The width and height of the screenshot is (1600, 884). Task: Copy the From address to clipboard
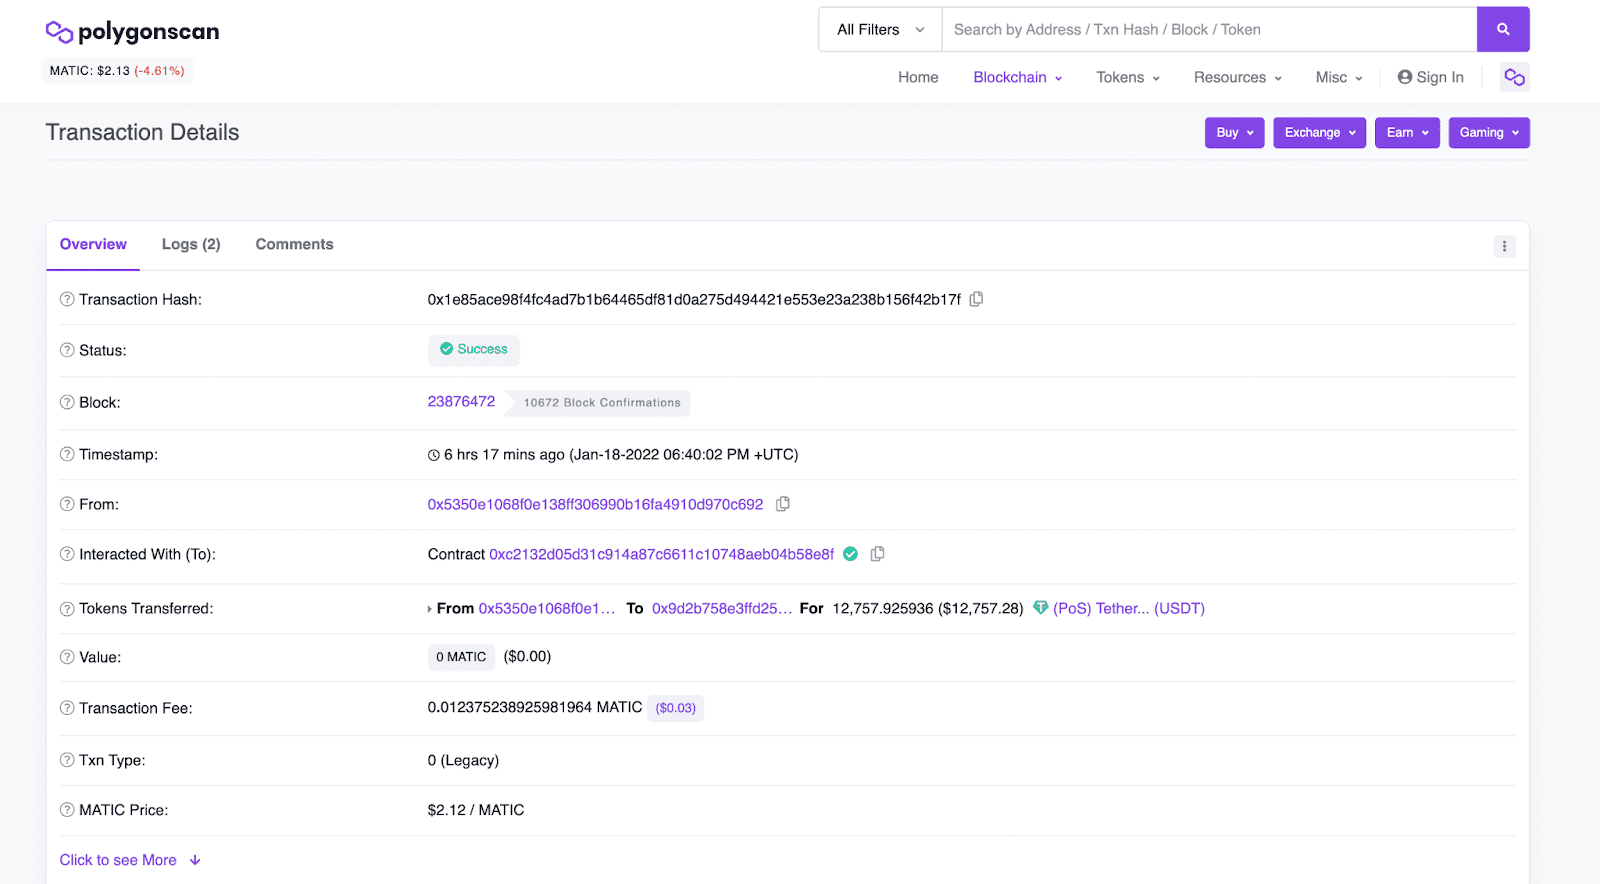(x=783, y=504)
